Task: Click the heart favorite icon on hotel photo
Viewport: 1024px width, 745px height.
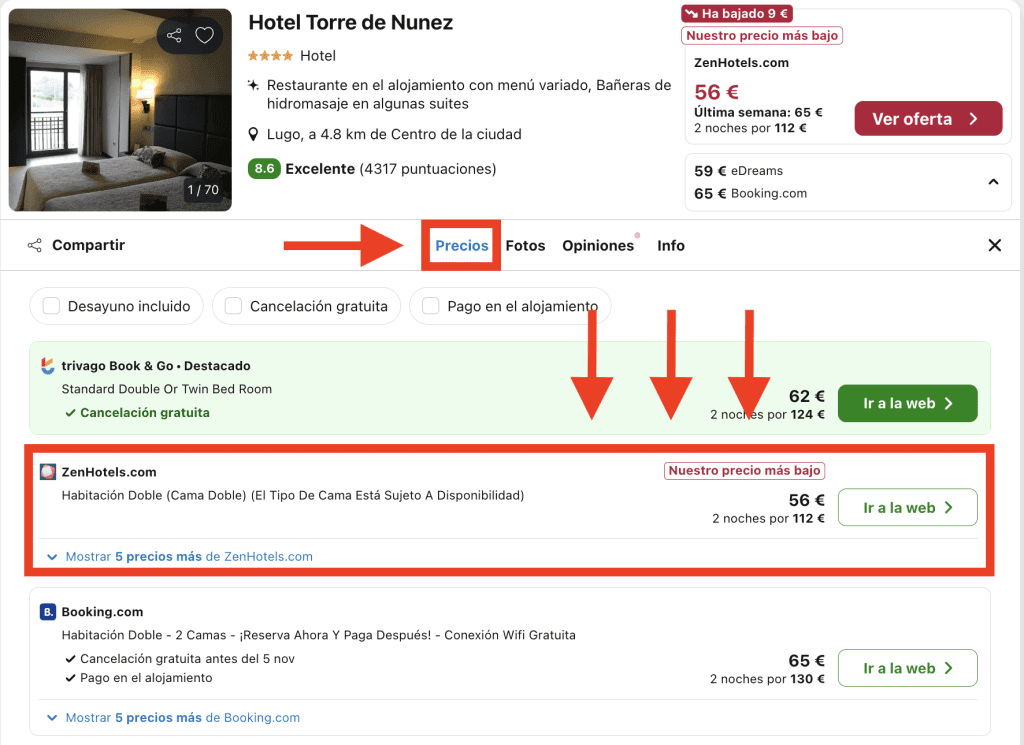Action: (204, 36)
